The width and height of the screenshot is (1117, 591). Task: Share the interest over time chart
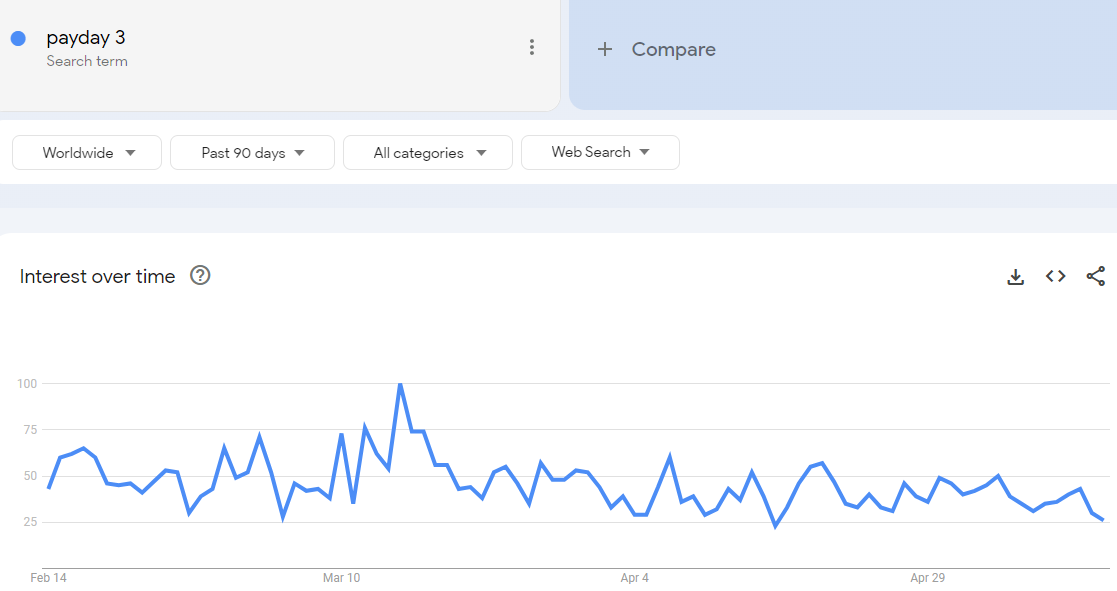pos(1096,276)
